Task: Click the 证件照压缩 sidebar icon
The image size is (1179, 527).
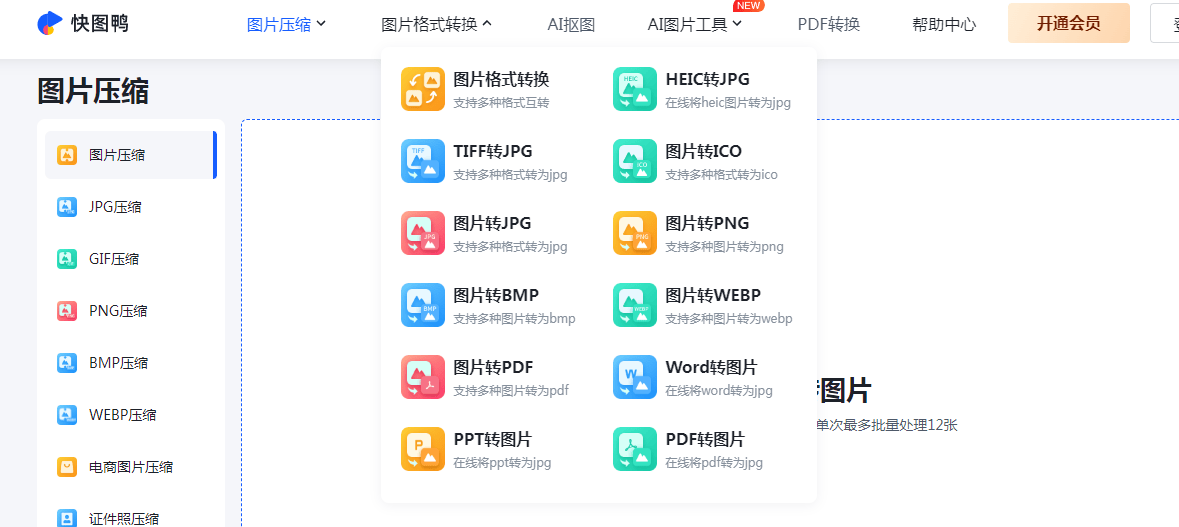Action: click(x=67, y=519)
